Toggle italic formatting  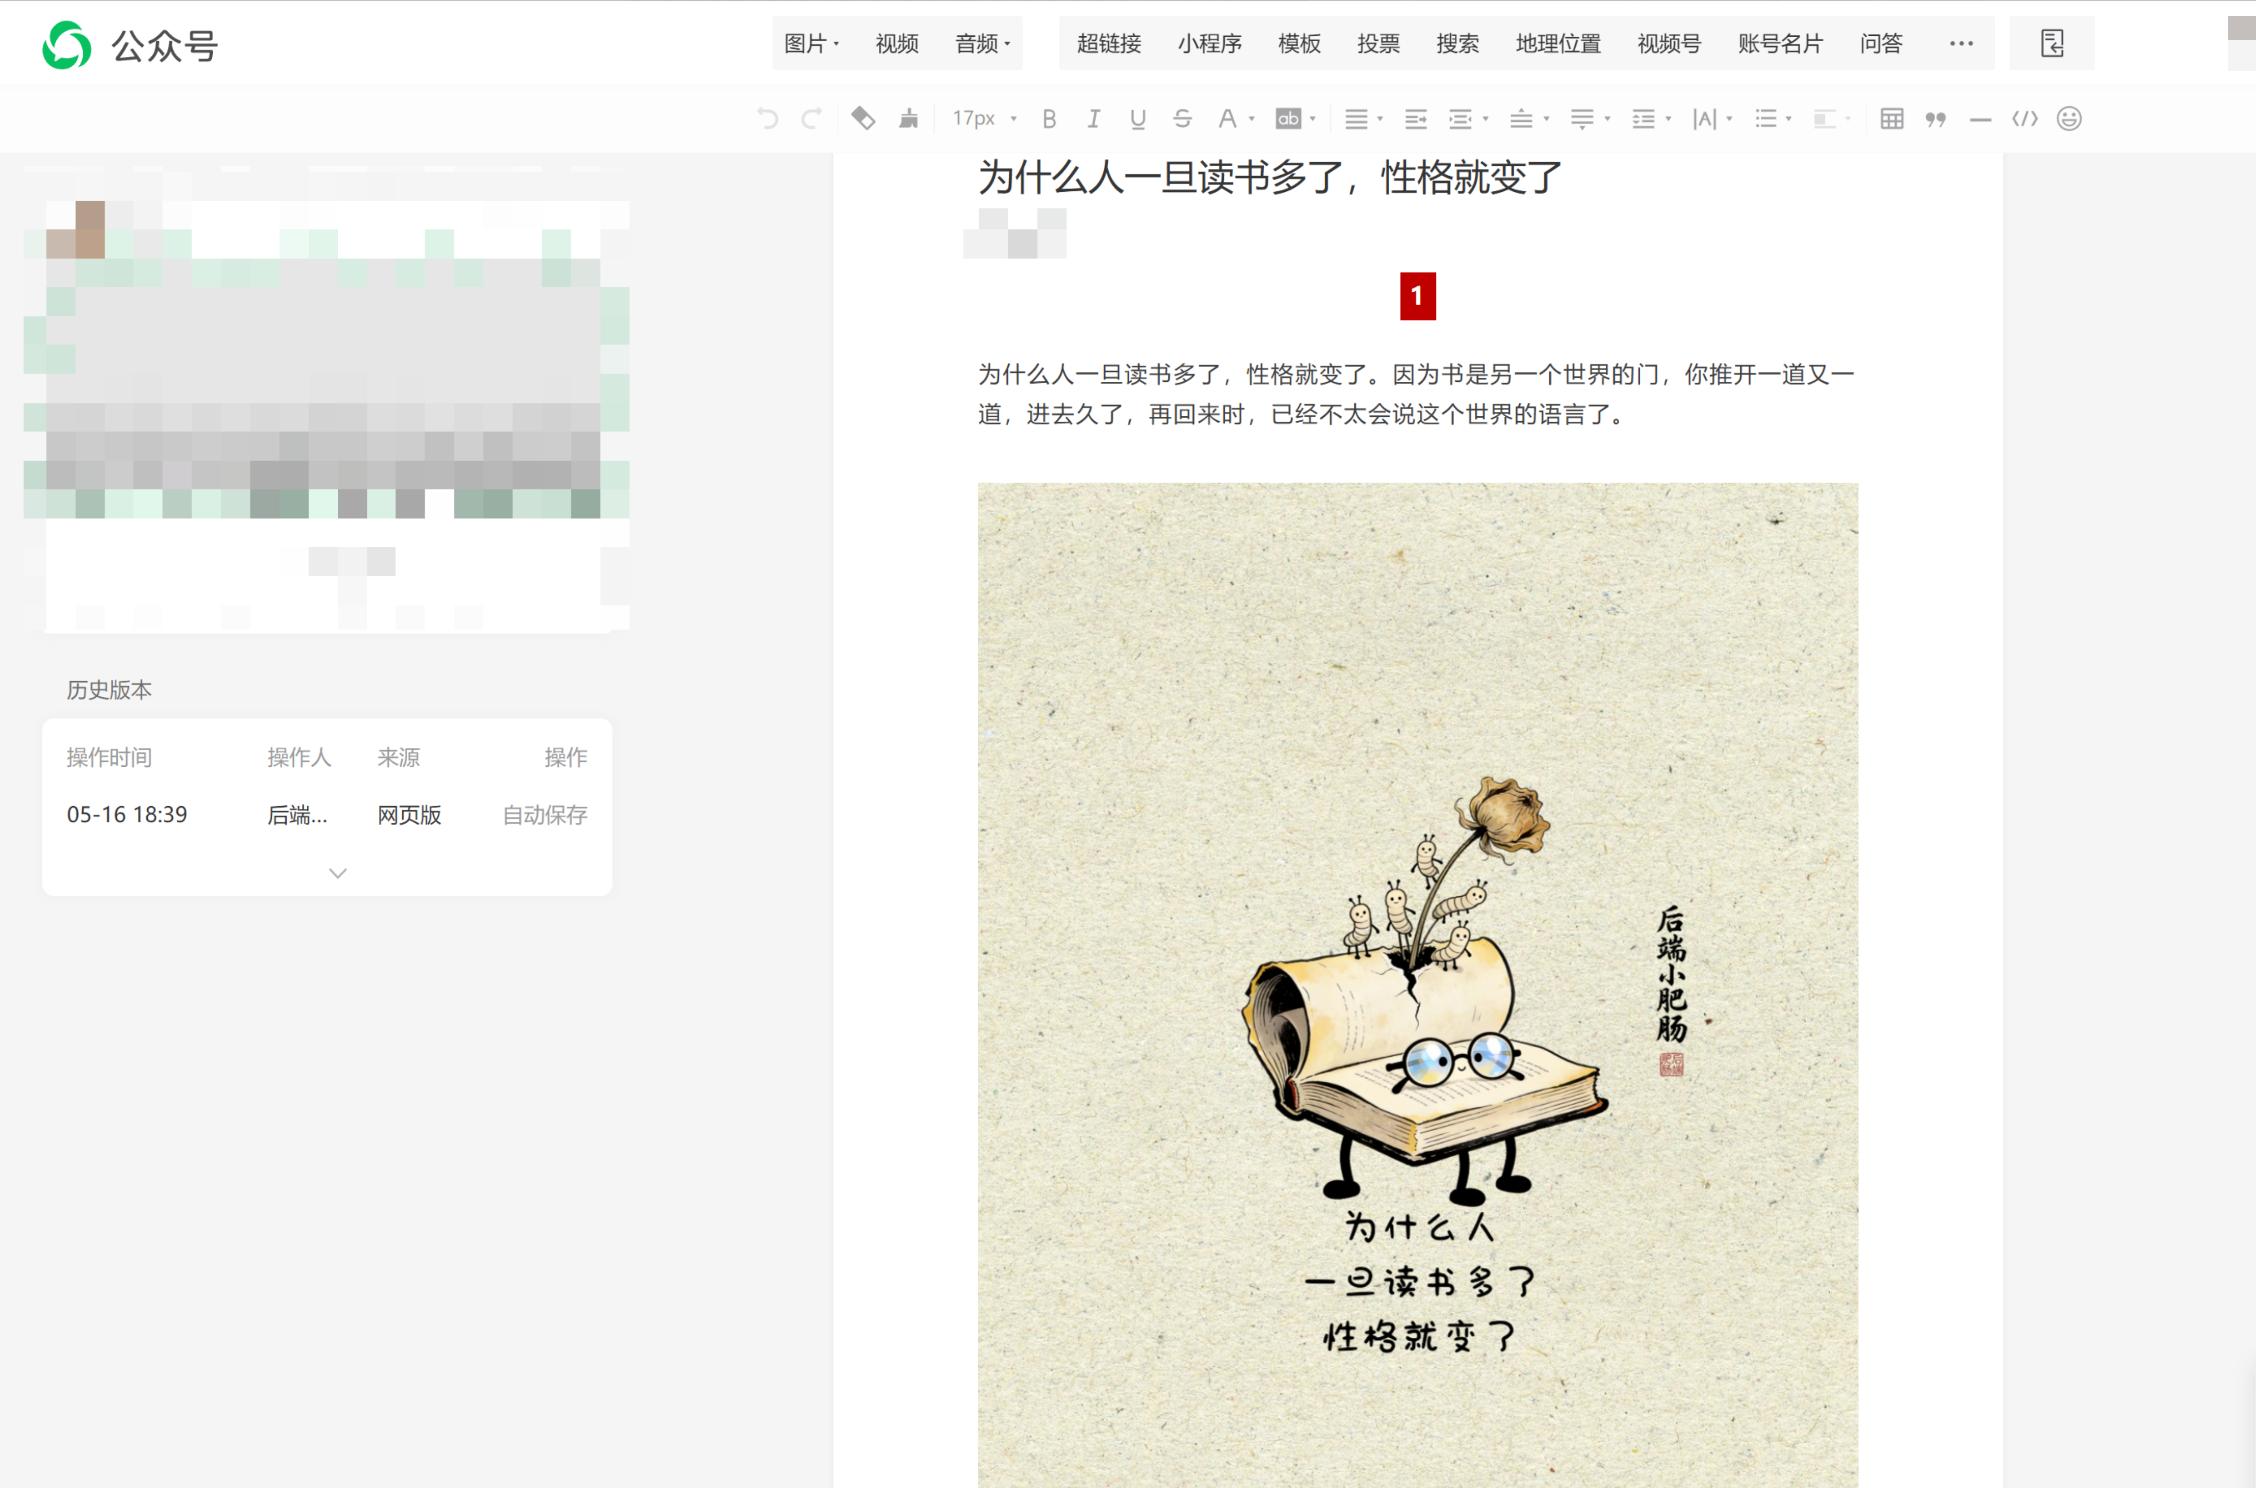pos(1093,119)
